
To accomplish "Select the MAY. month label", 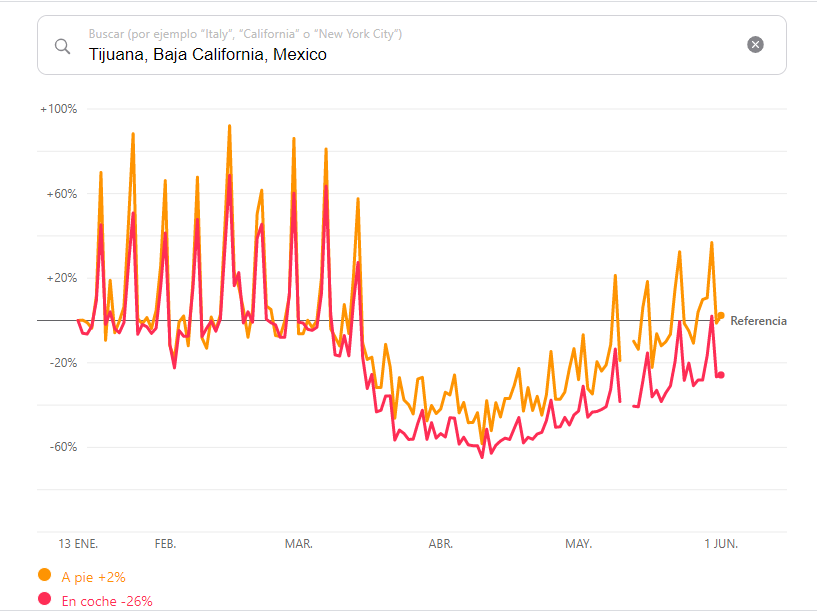I will pyautogui.click(x=578, y=544).
